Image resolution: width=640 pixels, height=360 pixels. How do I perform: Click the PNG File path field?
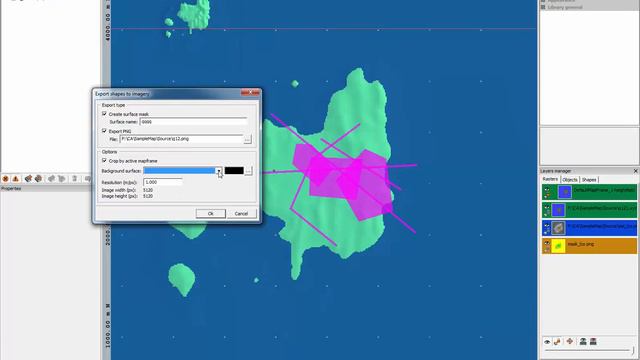[181, 139]
